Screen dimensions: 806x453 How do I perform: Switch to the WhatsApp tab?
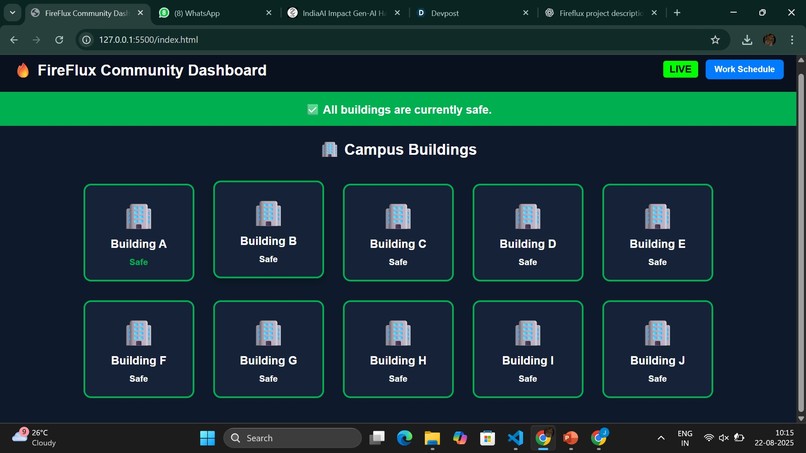tap(215, 13)
